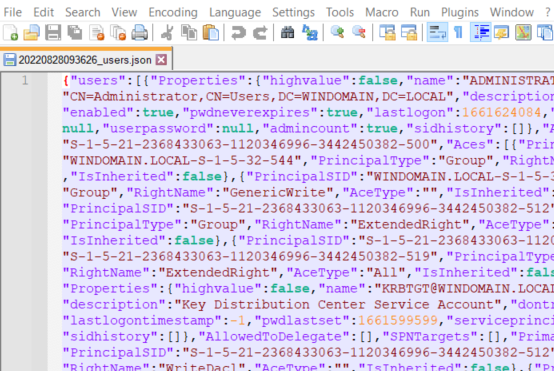554x371 pixels.
Task: Zoom out with the magnifier minus icon
Action: click(x=359, y=33)
